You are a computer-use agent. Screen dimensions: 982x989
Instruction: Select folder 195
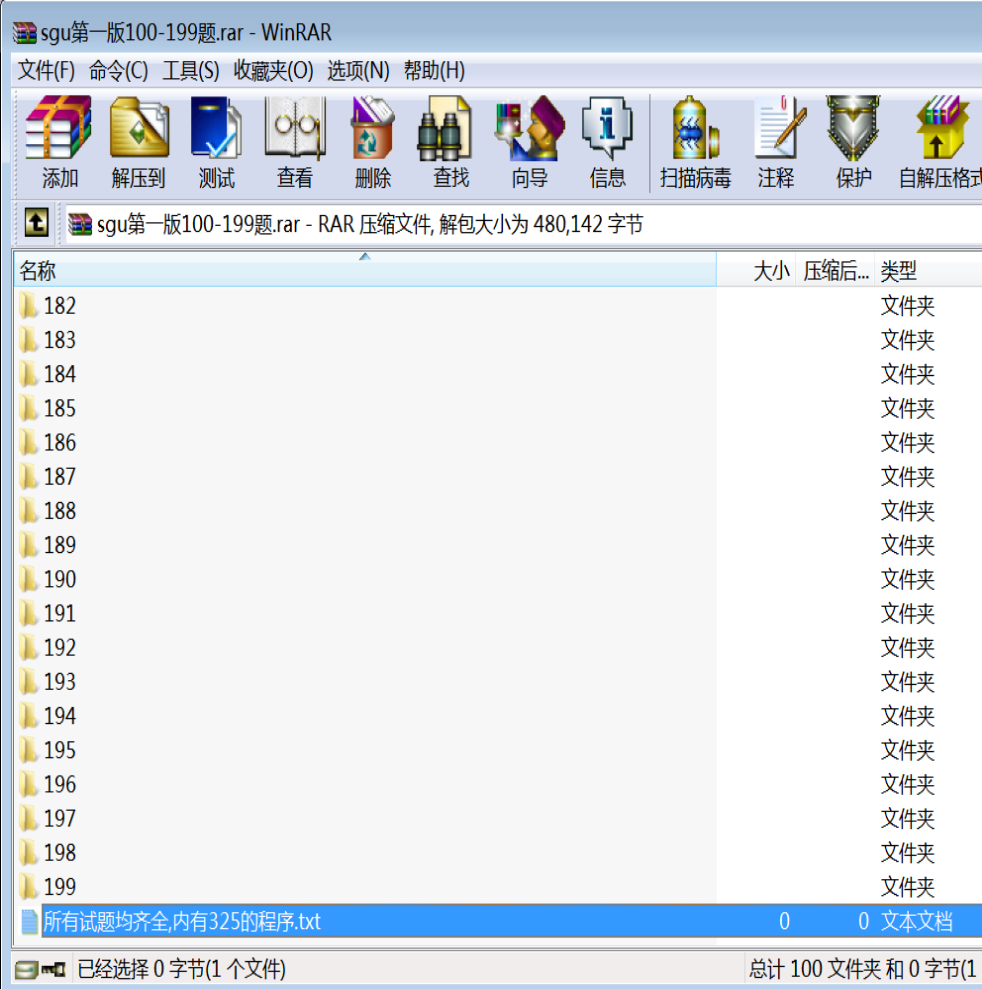[60, 750]
